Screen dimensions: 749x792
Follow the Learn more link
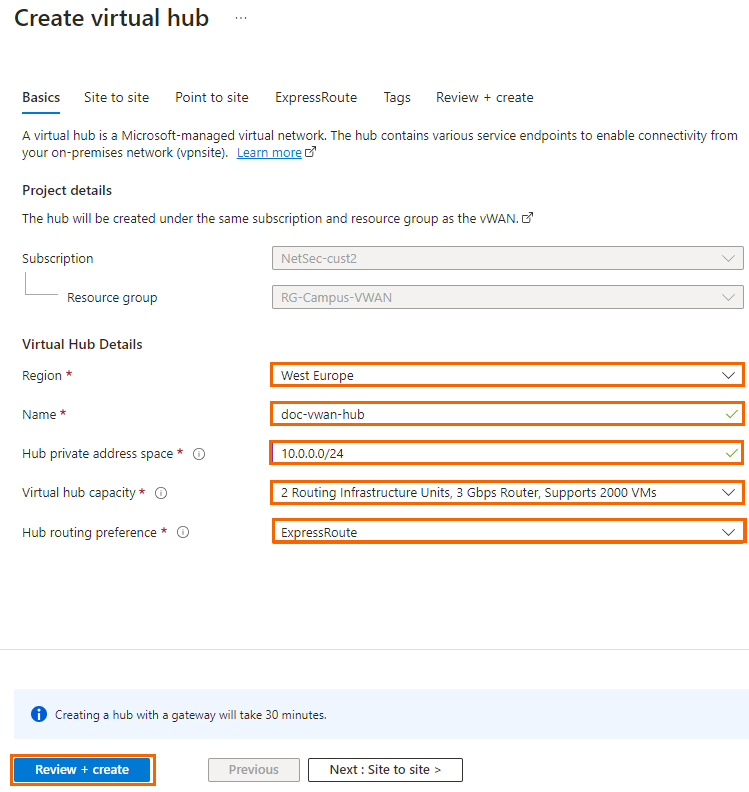click(269, 153)
